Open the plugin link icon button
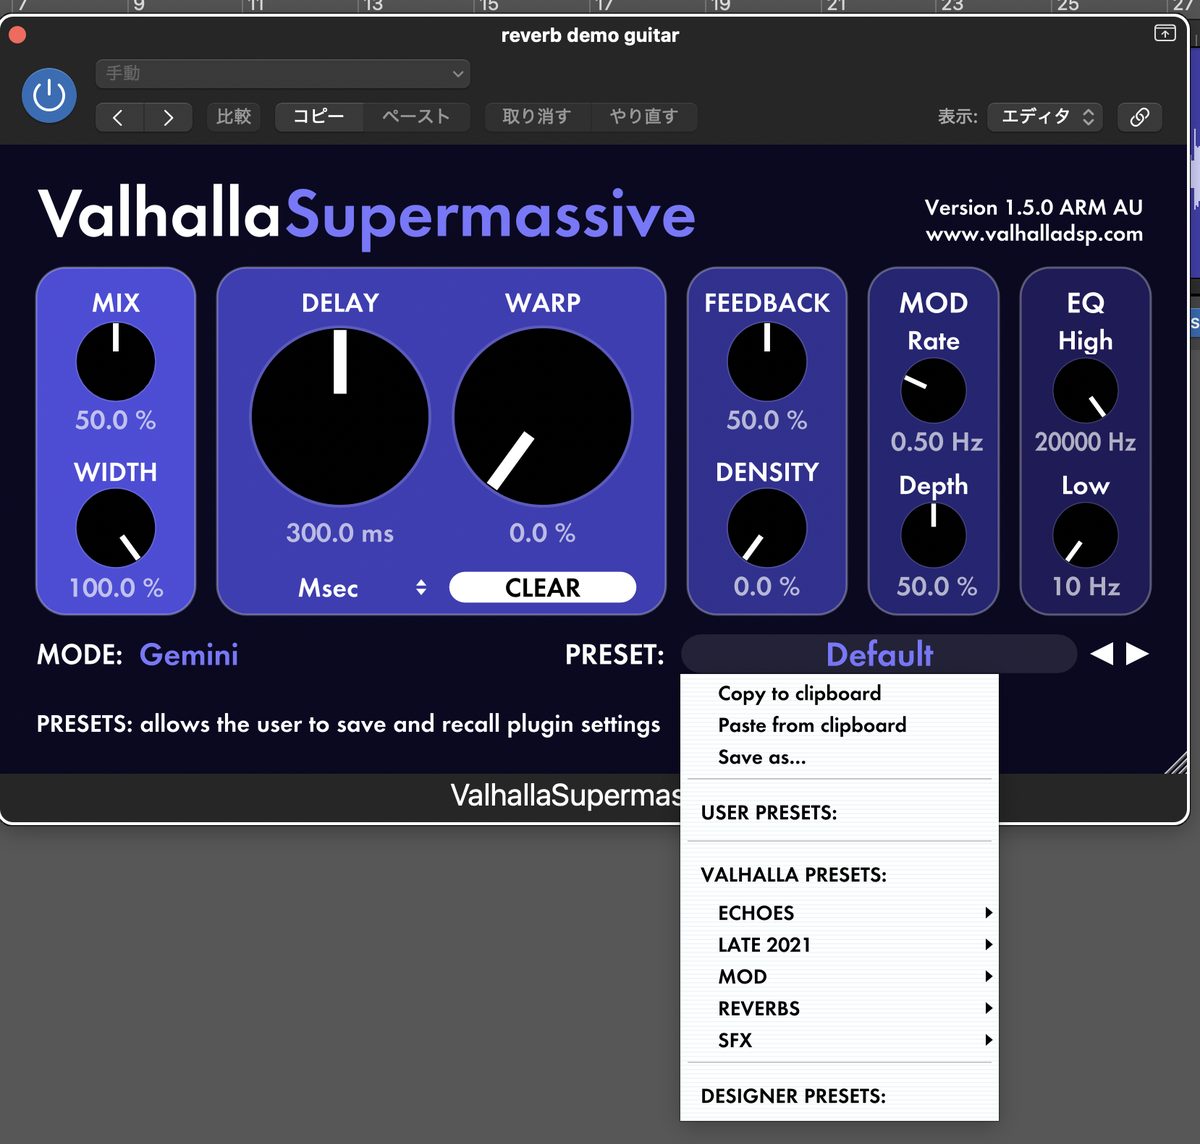 (x=1139, y=117)
